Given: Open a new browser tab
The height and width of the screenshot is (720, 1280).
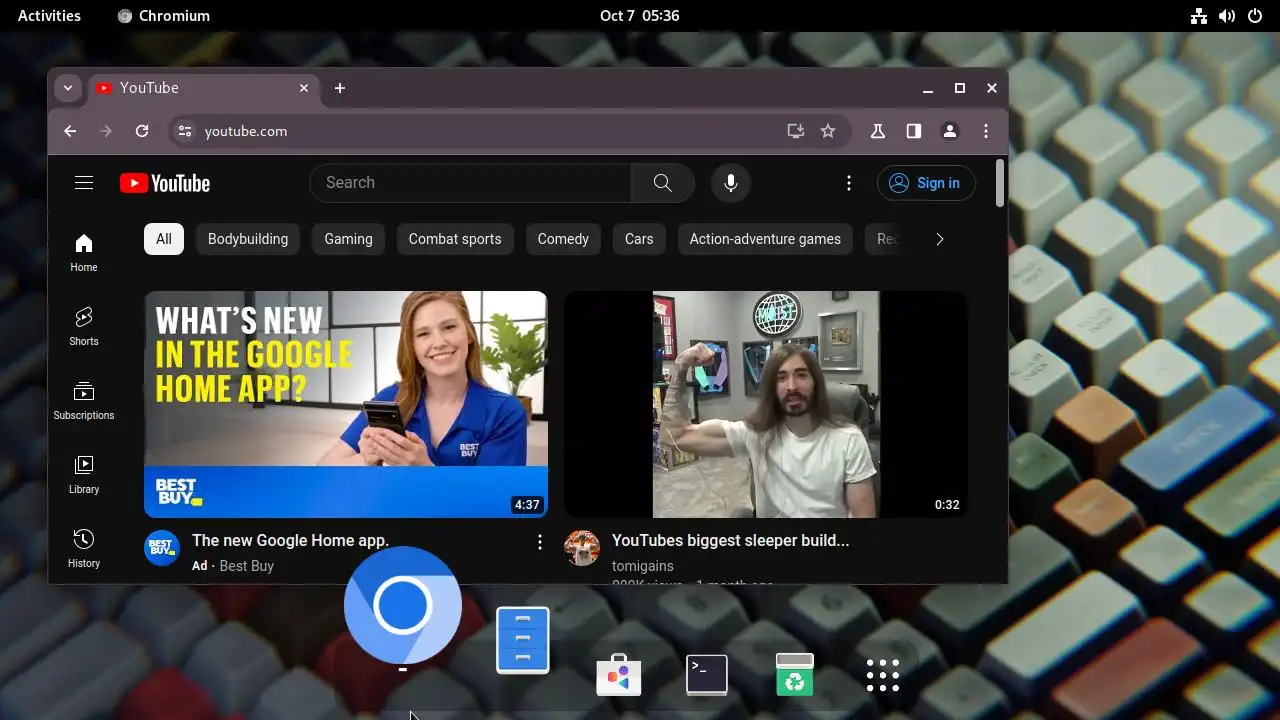Looking at the screenshot, I should coord(340,88).
